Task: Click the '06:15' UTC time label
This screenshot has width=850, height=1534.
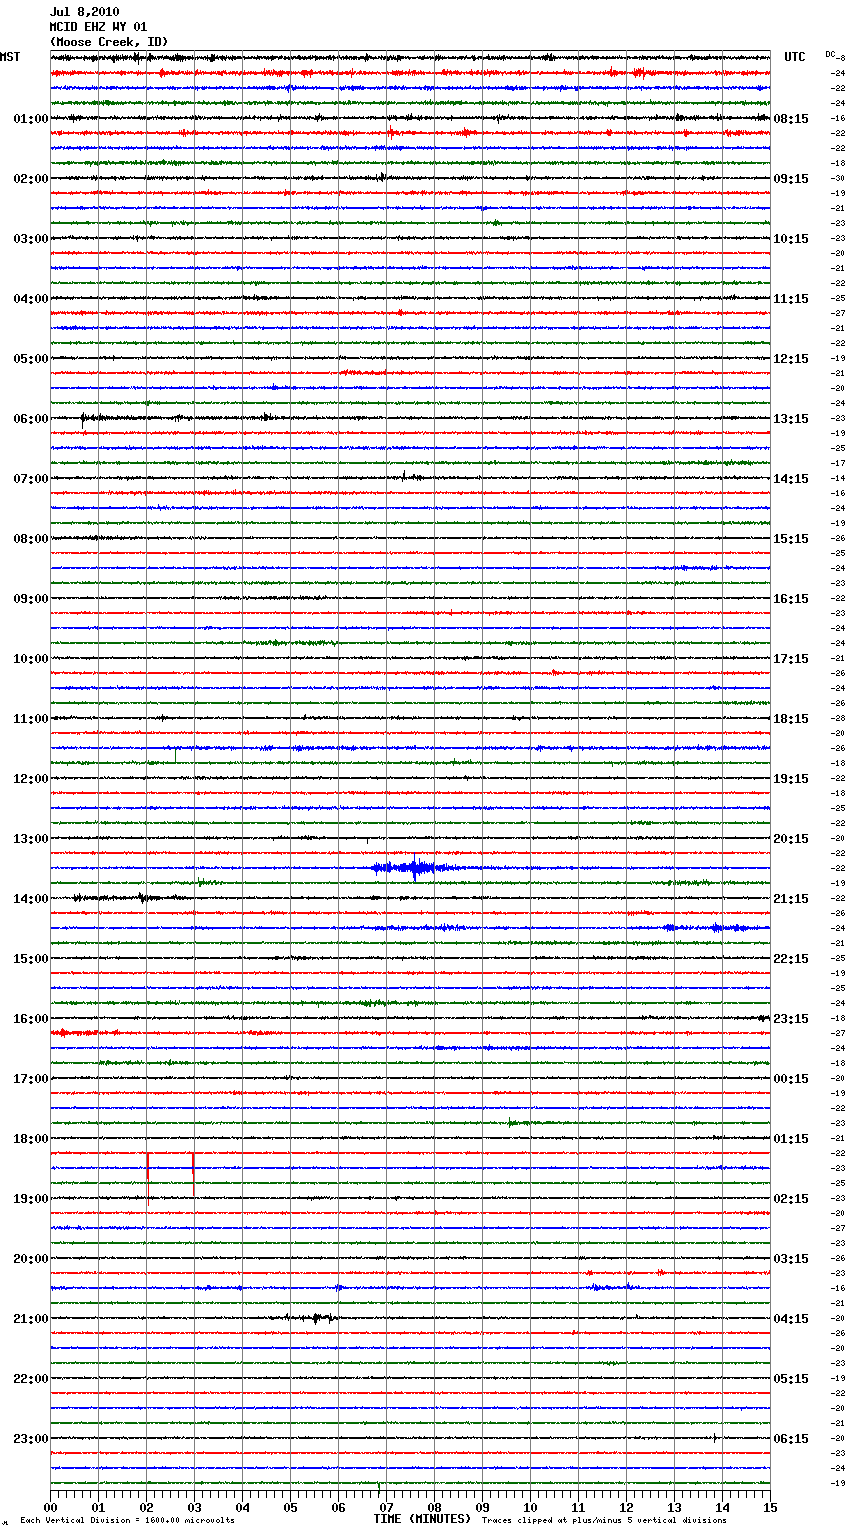Action: point(791,1439)
